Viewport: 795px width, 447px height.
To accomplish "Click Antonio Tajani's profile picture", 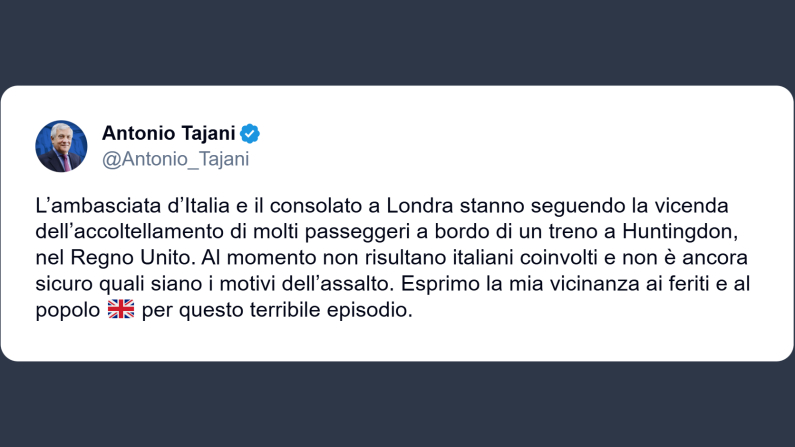I will coord(61,146).
